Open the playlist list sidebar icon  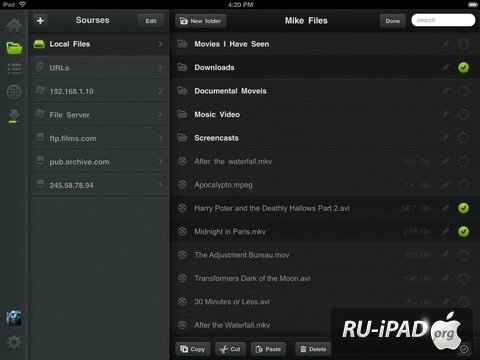coord(14,69)
